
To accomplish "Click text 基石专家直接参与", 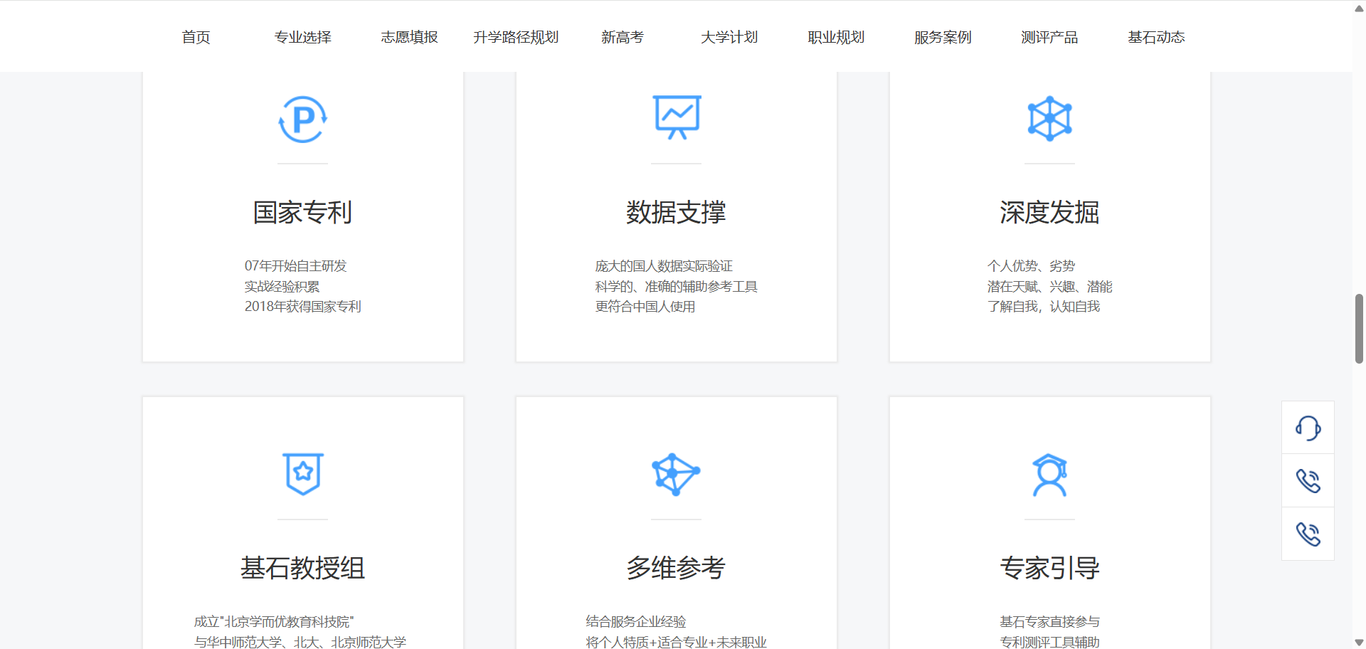I will (x=1049, y=622).
